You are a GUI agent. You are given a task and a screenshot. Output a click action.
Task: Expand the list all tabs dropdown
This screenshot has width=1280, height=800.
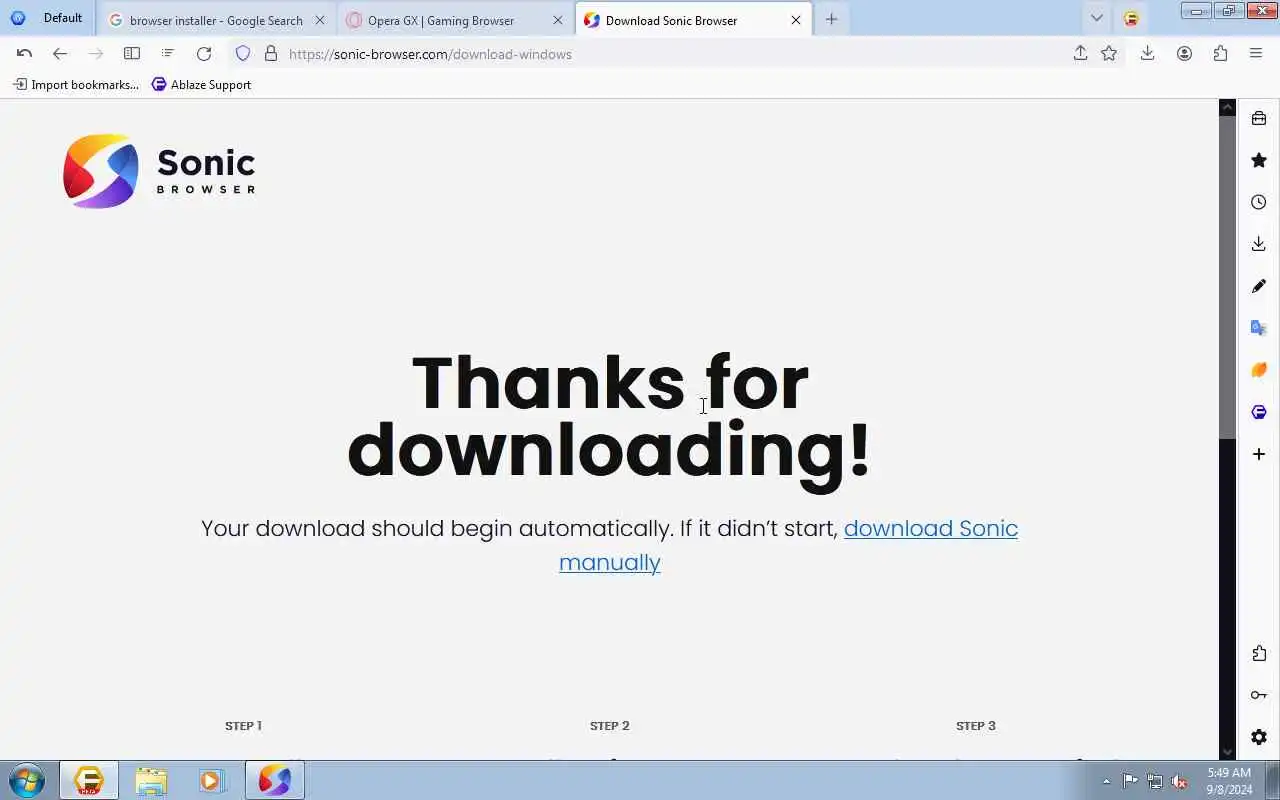(x=1097, y=18)
